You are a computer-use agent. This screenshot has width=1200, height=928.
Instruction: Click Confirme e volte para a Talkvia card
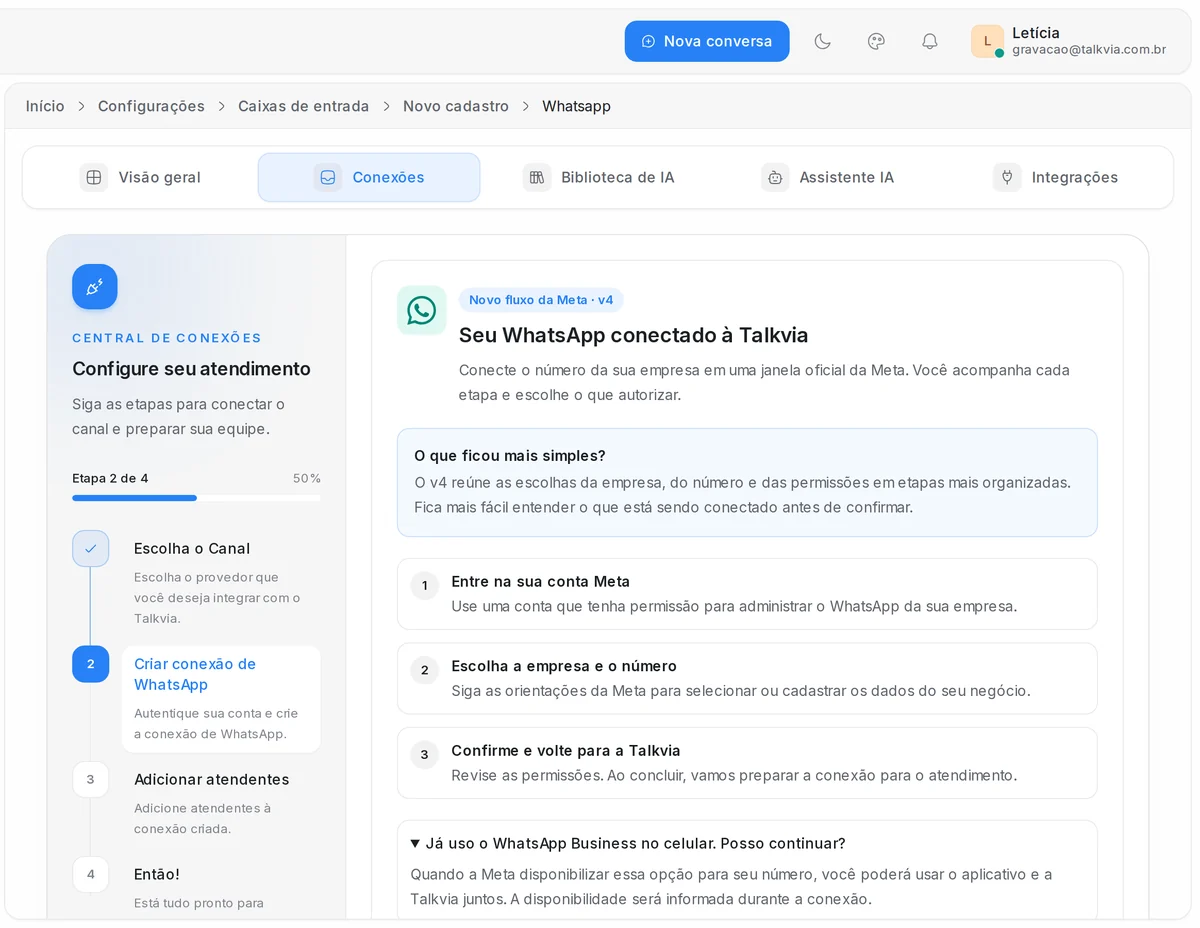[x=747, y=763]
